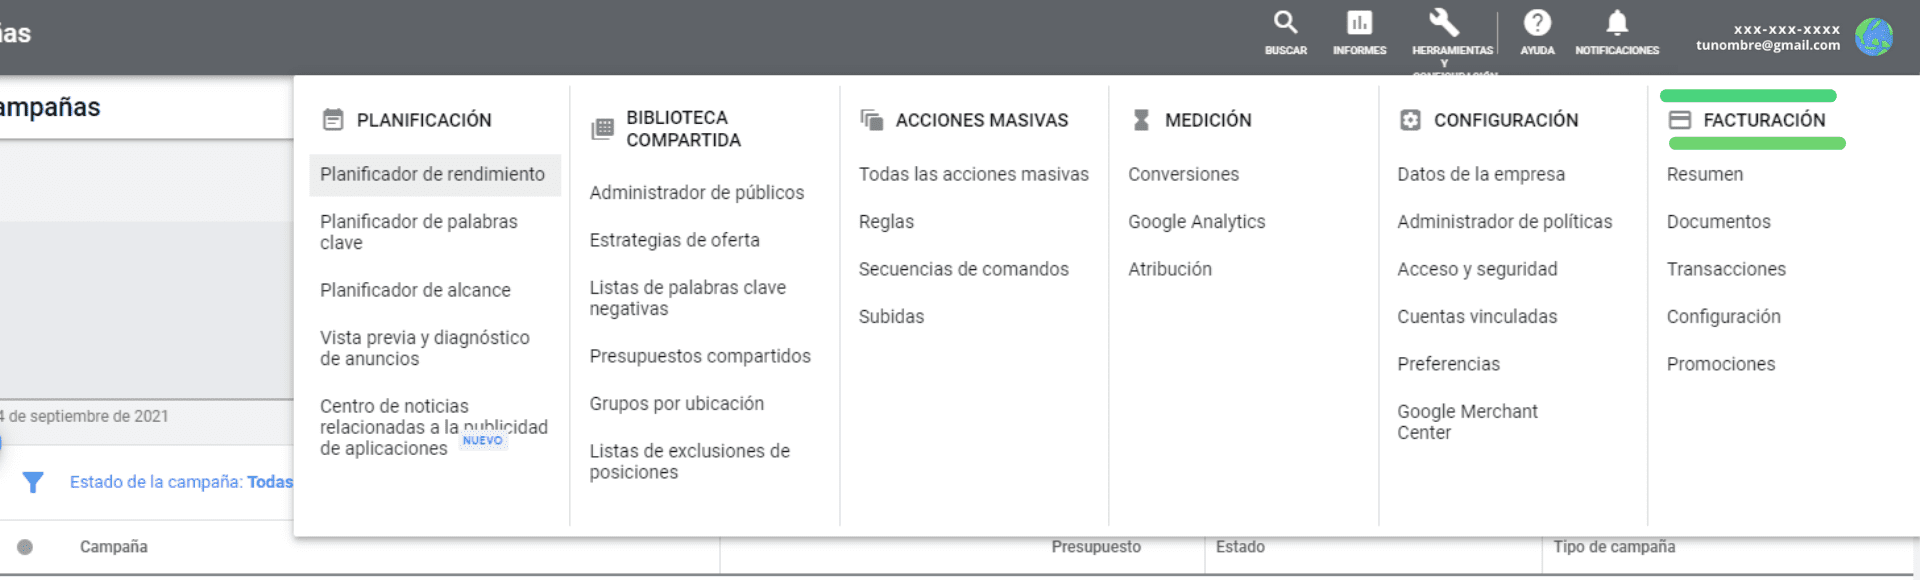The image size is (1920, 580).
Task: Open Google Merchant Center
Action: click(x=1467, y=422)
